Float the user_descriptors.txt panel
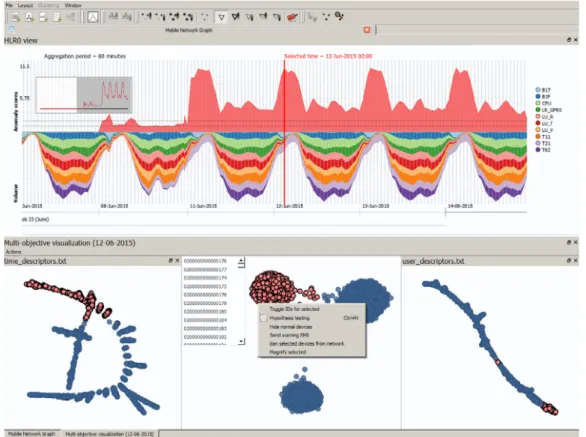The width and height of the screenshot is (586, 437). click(x=569, y=260)
